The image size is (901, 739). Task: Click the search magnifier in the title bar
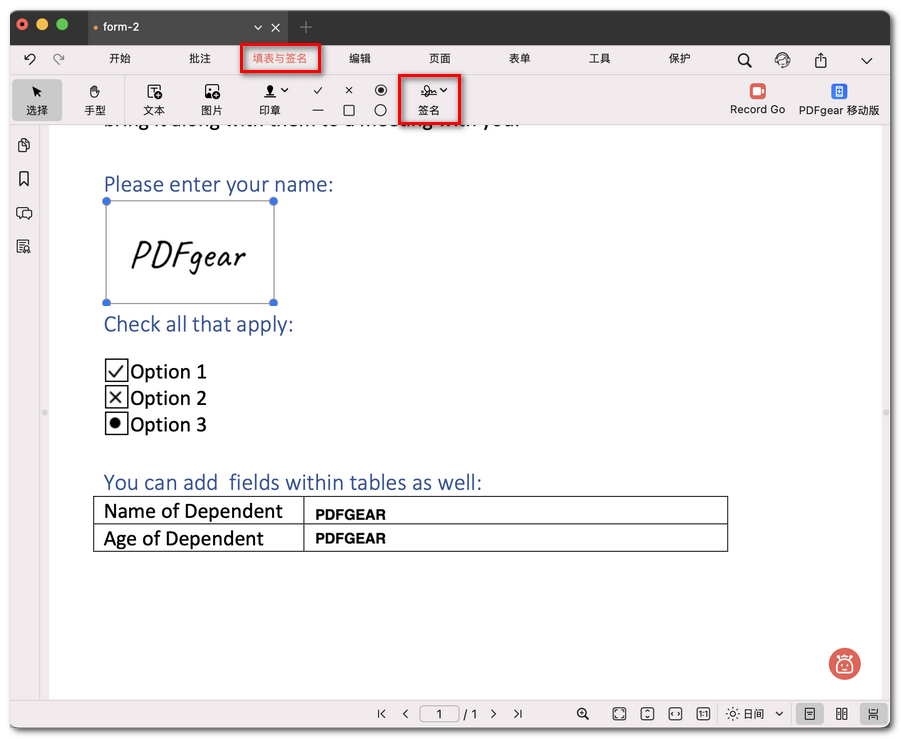click(x=744, y=60)
